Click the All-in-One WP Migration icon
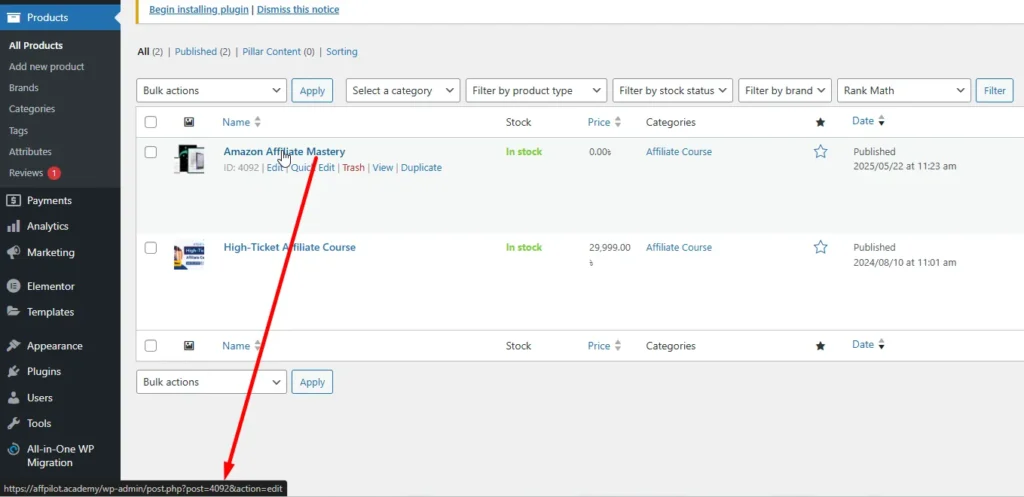Screen dimensions: 1024x497 pyautogui.click(x=13, y=449)
